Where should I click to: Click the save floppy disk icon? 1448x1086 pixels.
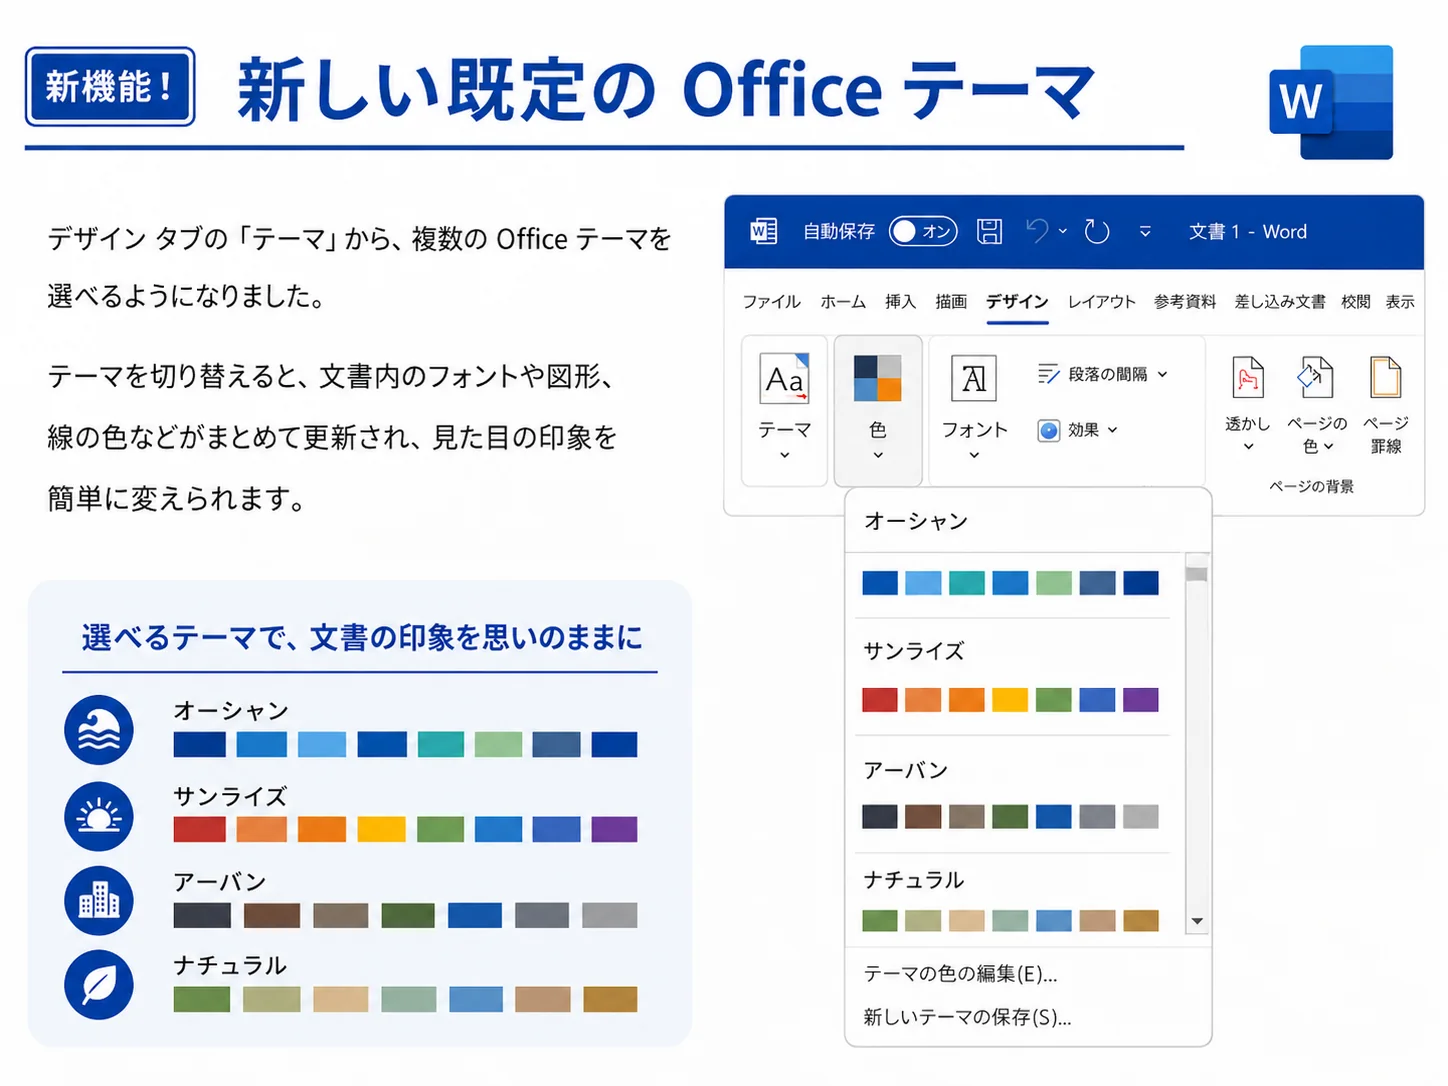989,231
